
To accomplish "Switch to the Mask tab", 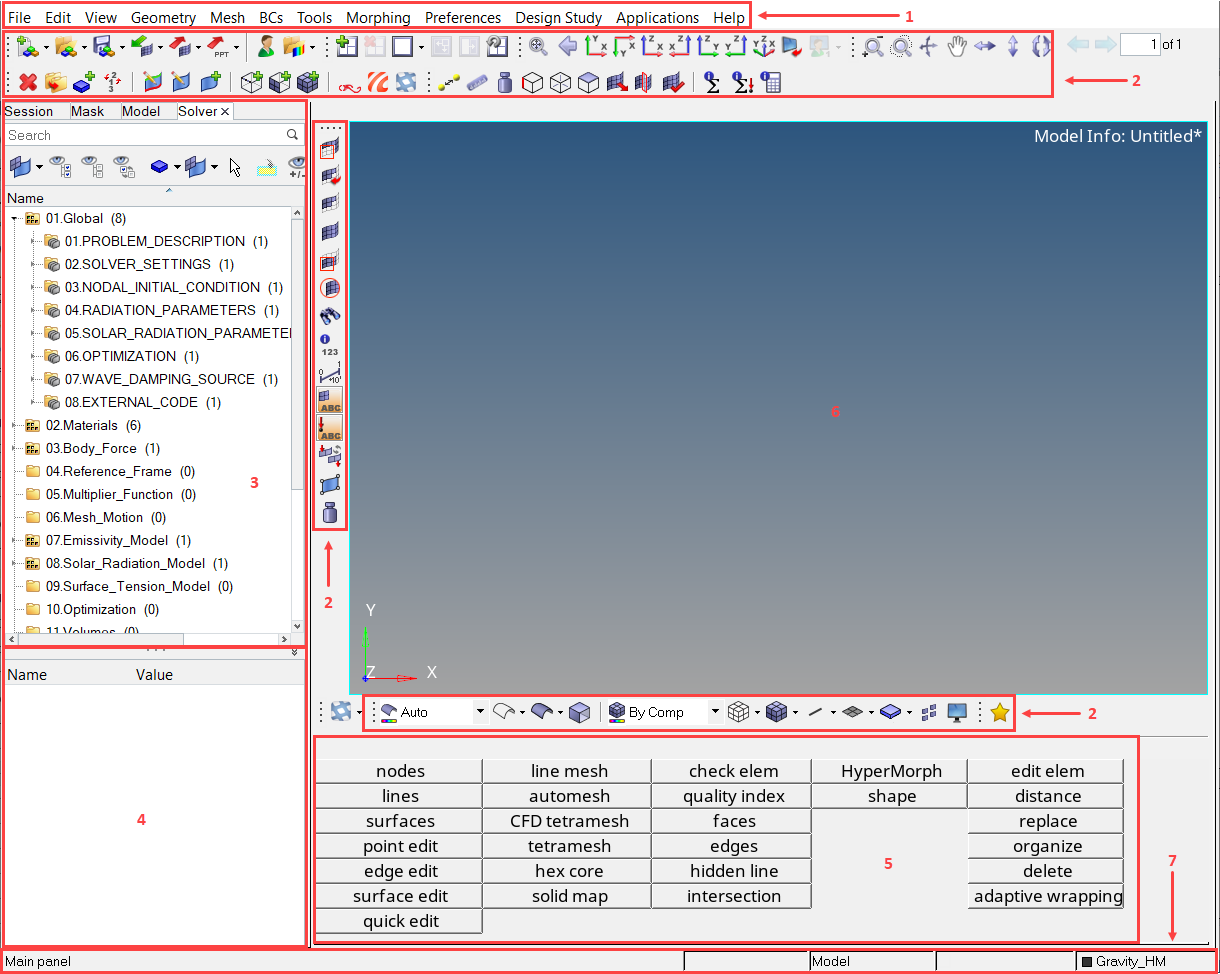I will [x=87, y=111].
